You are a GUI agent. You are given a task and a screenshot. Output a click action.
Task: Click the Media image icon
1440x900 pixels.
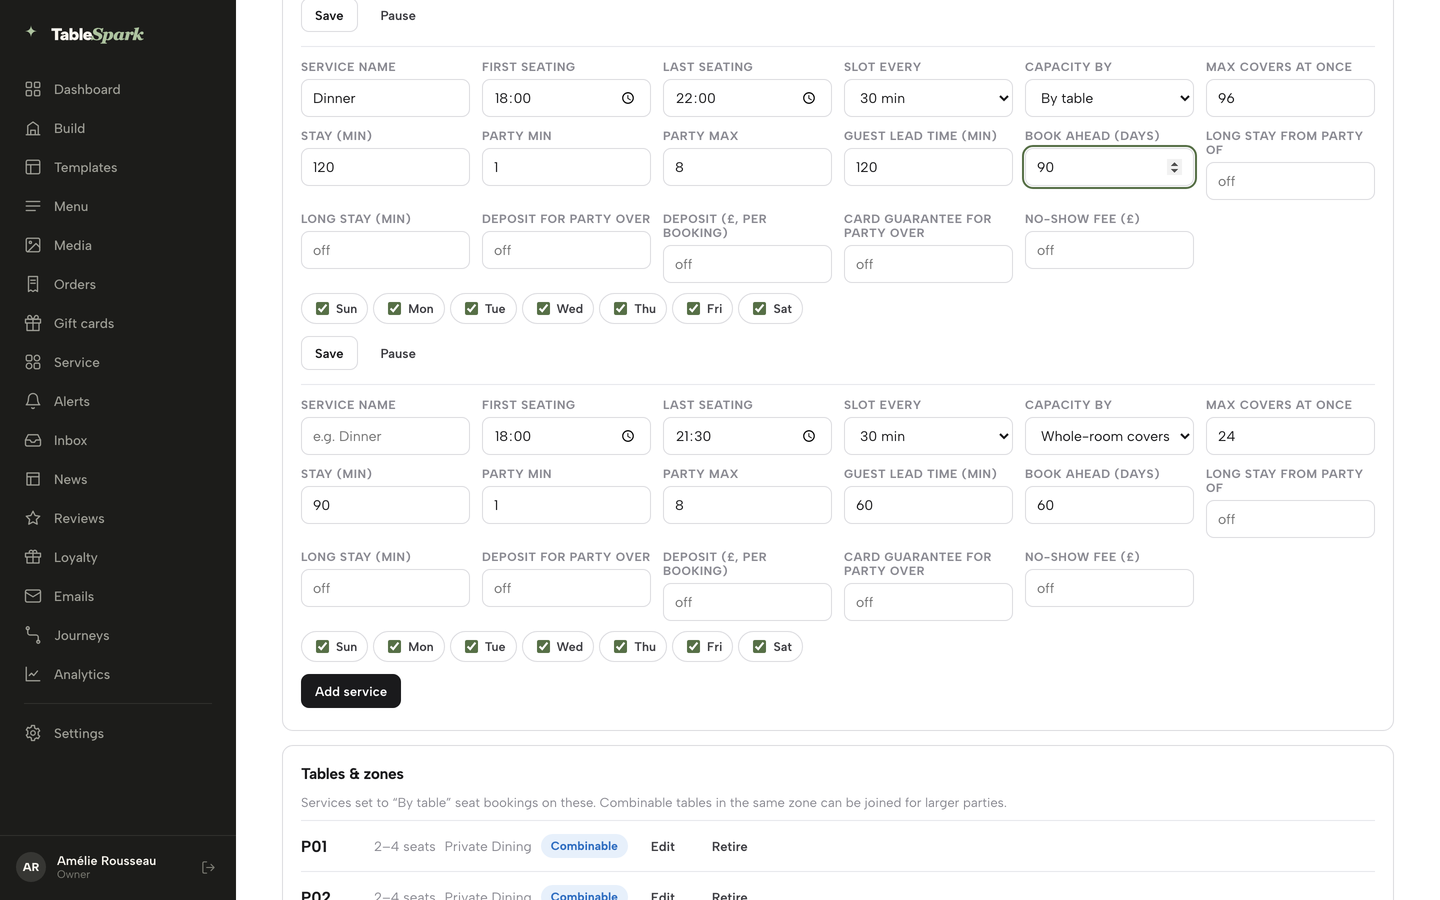pyautogui.click(x=33, y=245)
